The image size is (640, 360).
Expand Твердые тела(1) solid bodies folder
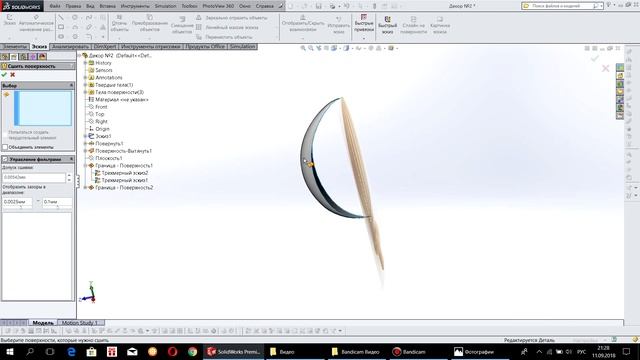coord(86,85)
